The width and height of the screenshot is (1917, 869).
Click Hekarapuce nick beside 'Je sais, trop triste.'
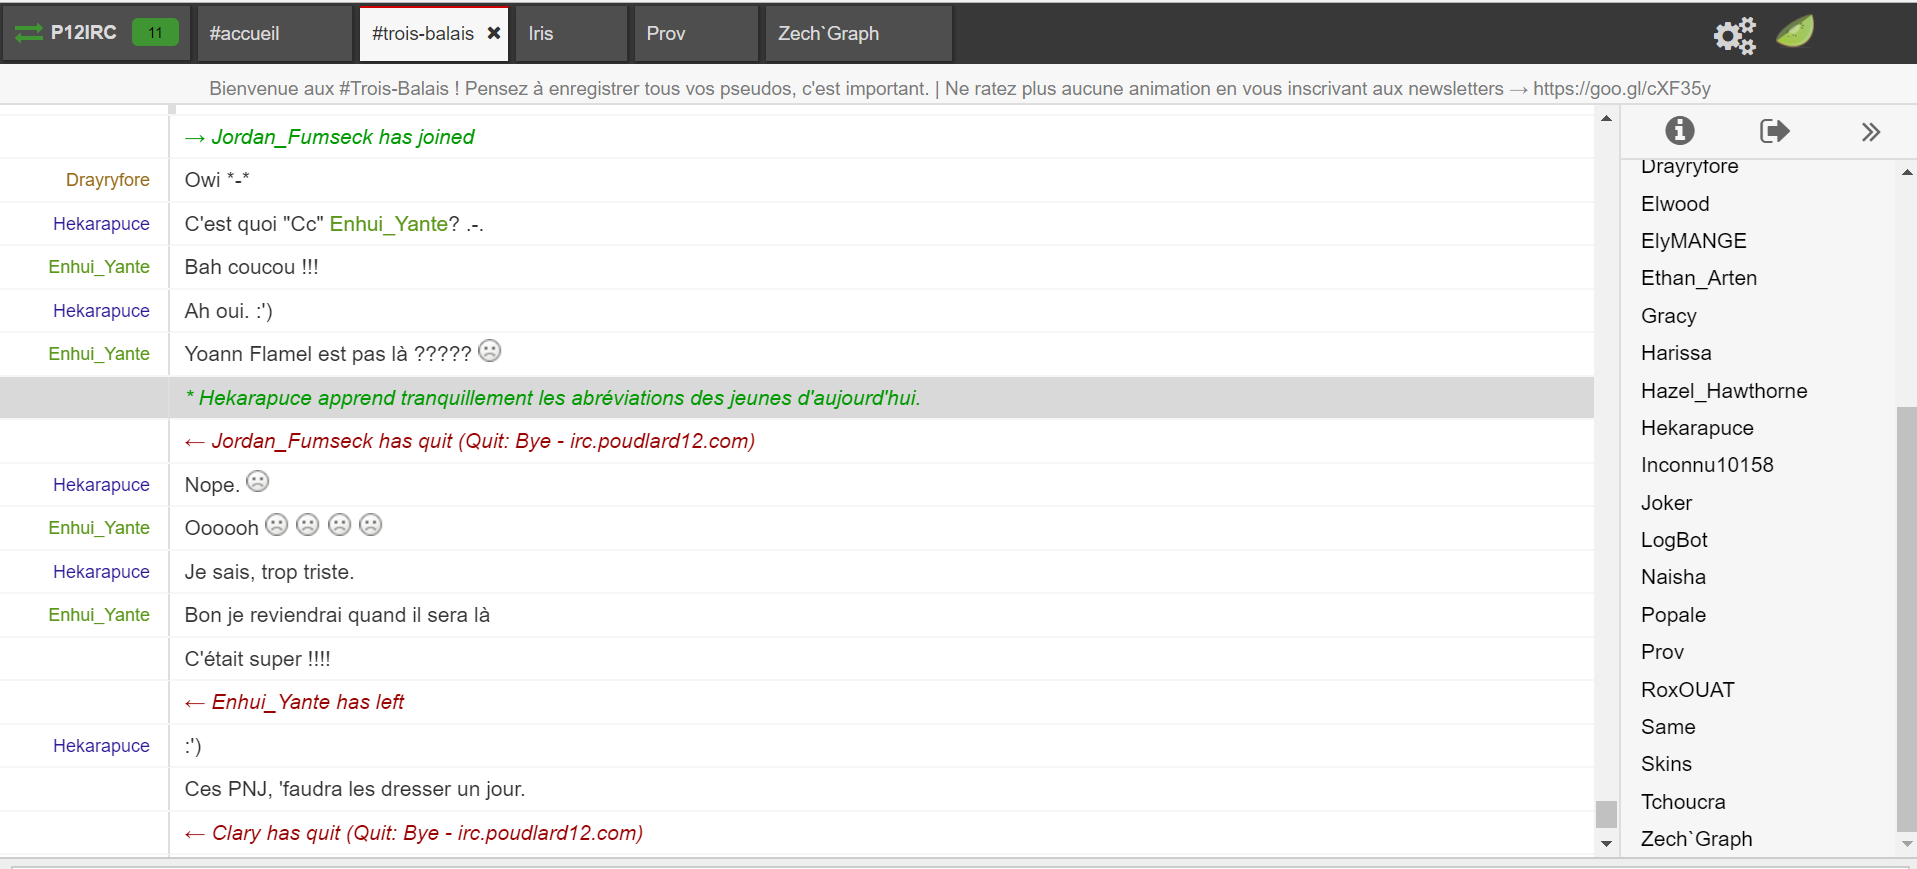tap(101, 572)
